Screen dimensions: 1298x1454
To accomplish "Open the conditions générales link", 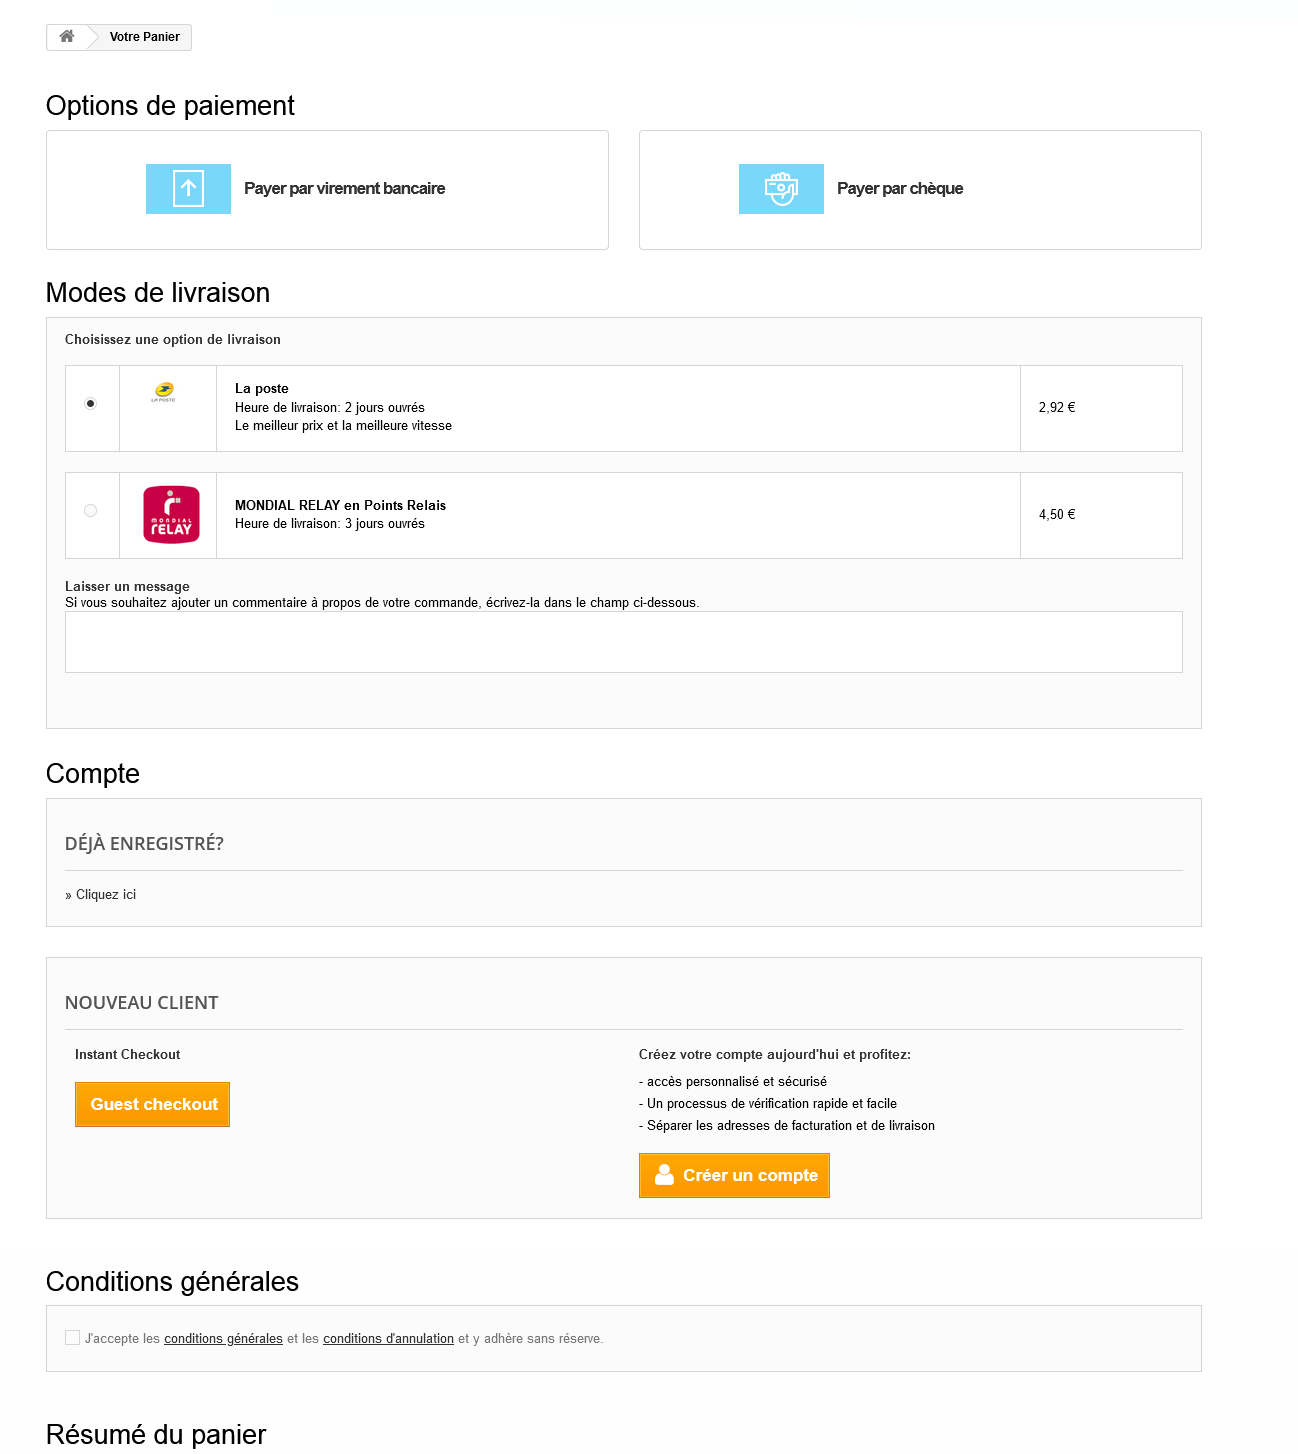I will [223, 1339].
